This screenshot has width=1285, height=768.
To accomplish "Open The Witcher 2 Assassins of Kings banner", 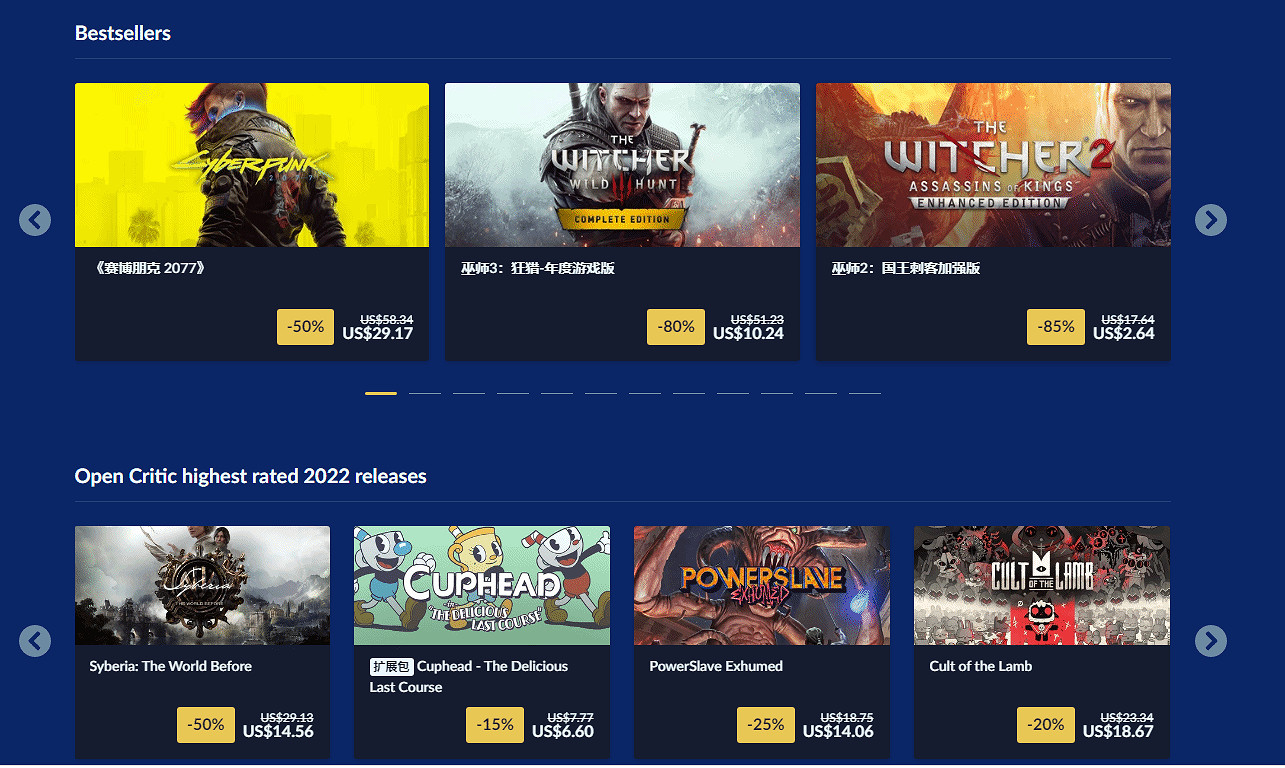I will click(x=993, y=165).
